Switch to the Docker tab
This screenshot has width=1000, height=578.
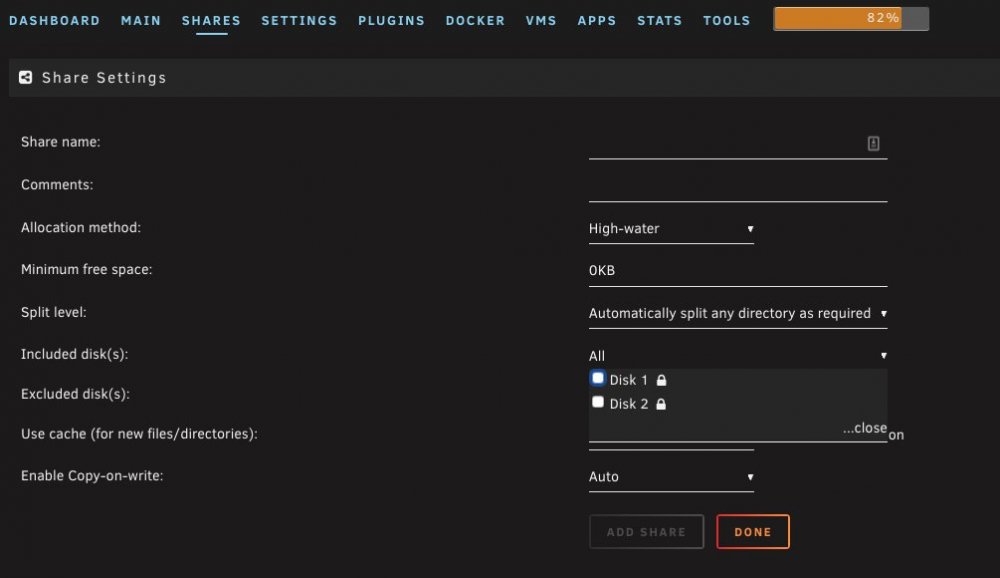point(475,20)
